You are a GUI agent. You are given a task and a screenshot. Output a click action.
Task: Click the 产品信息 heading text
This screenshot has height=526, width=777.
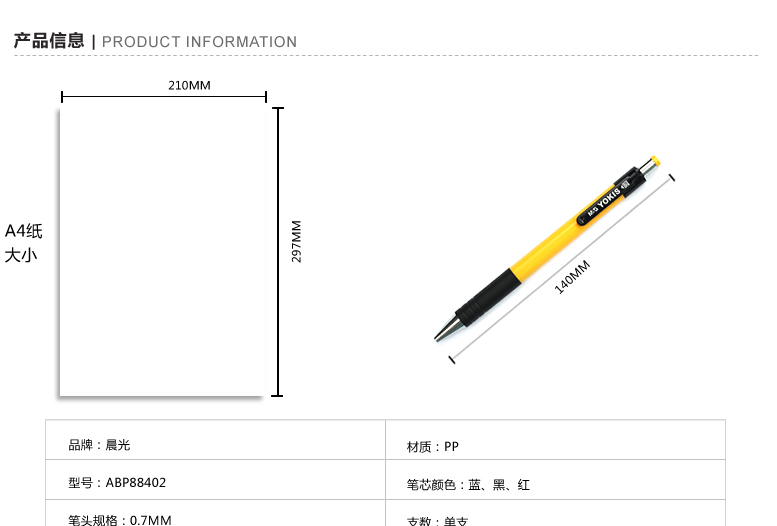[x=49, y=41]
